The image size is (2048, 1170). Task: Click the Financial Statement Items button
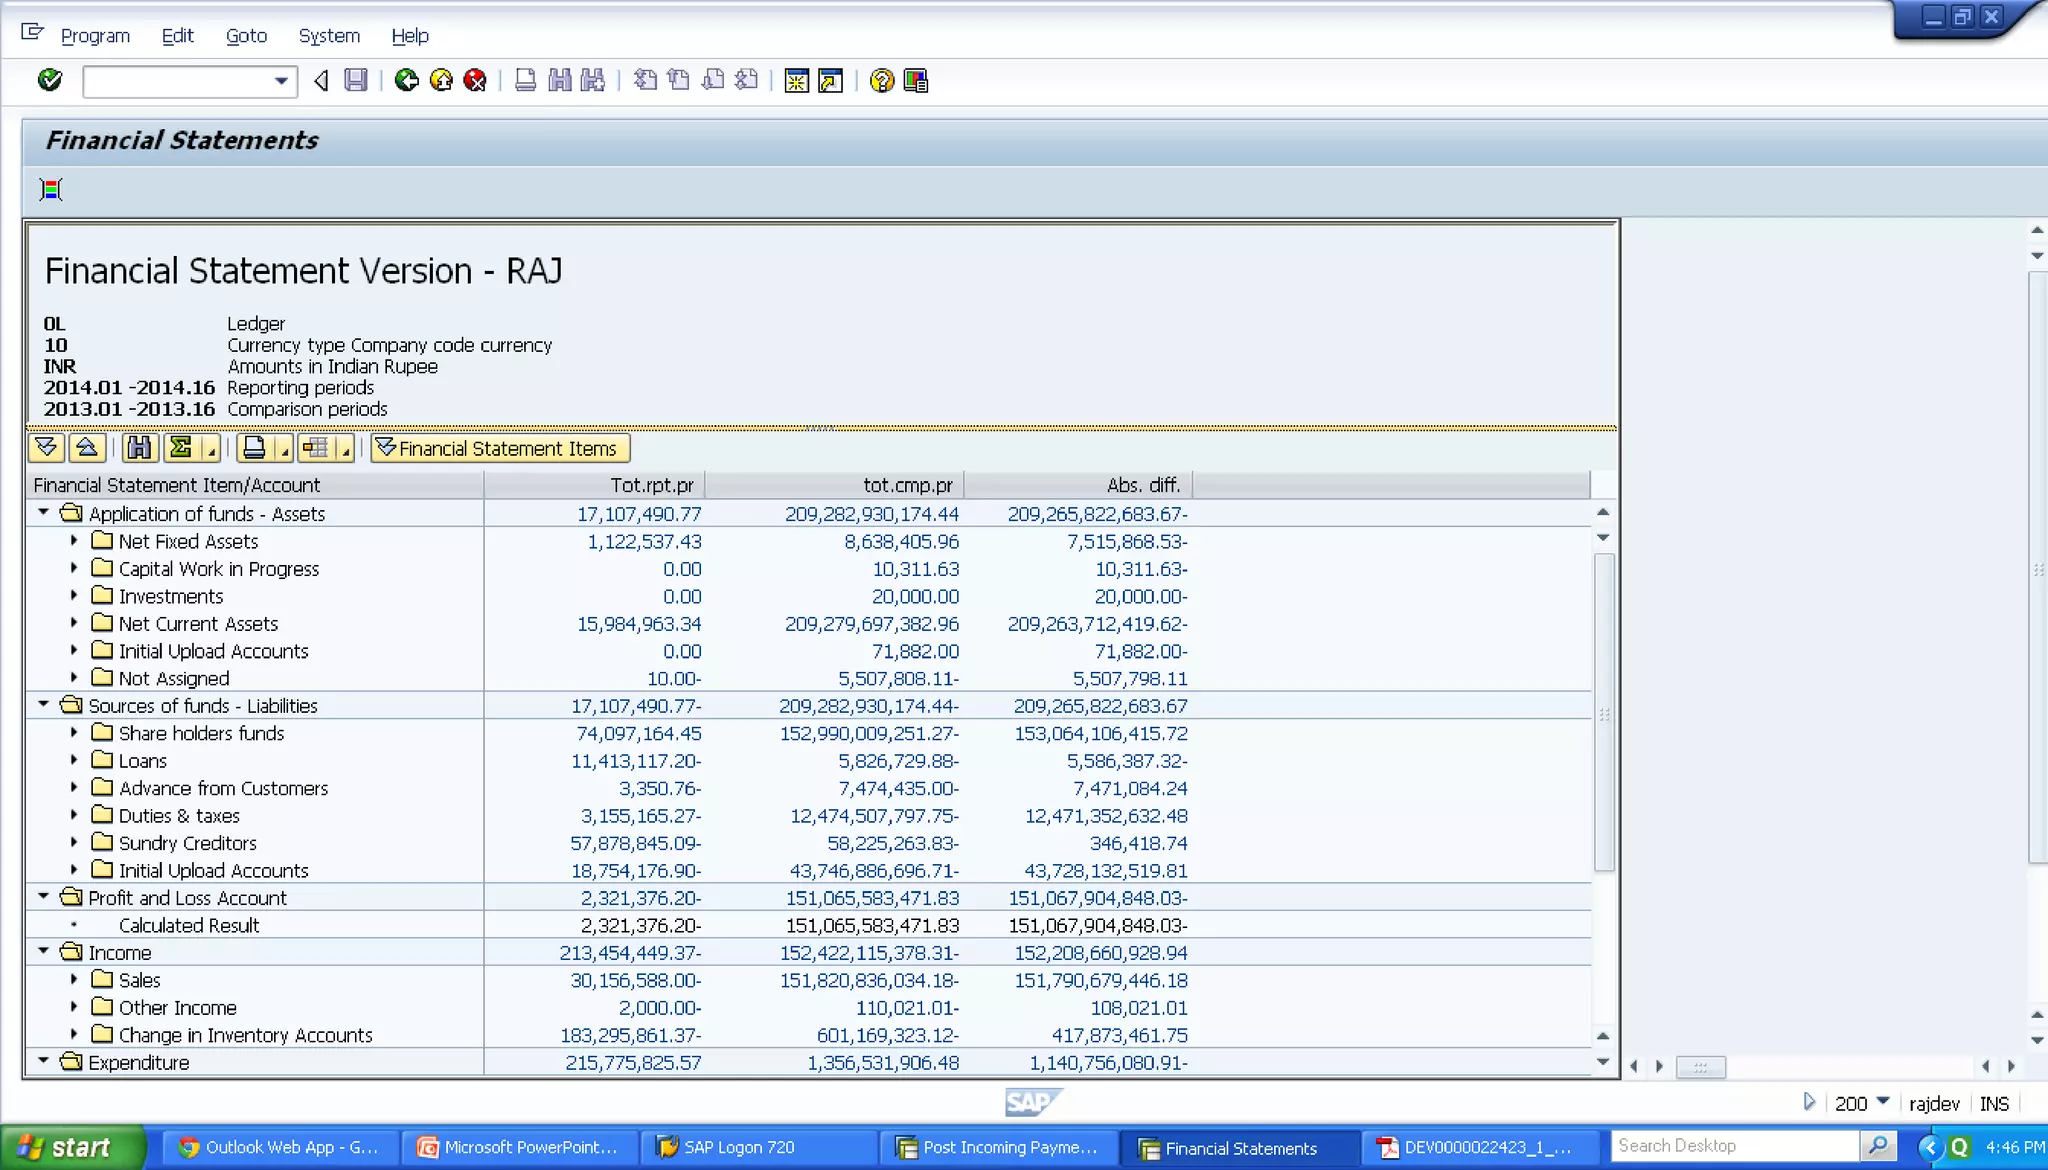click(500, 448)
